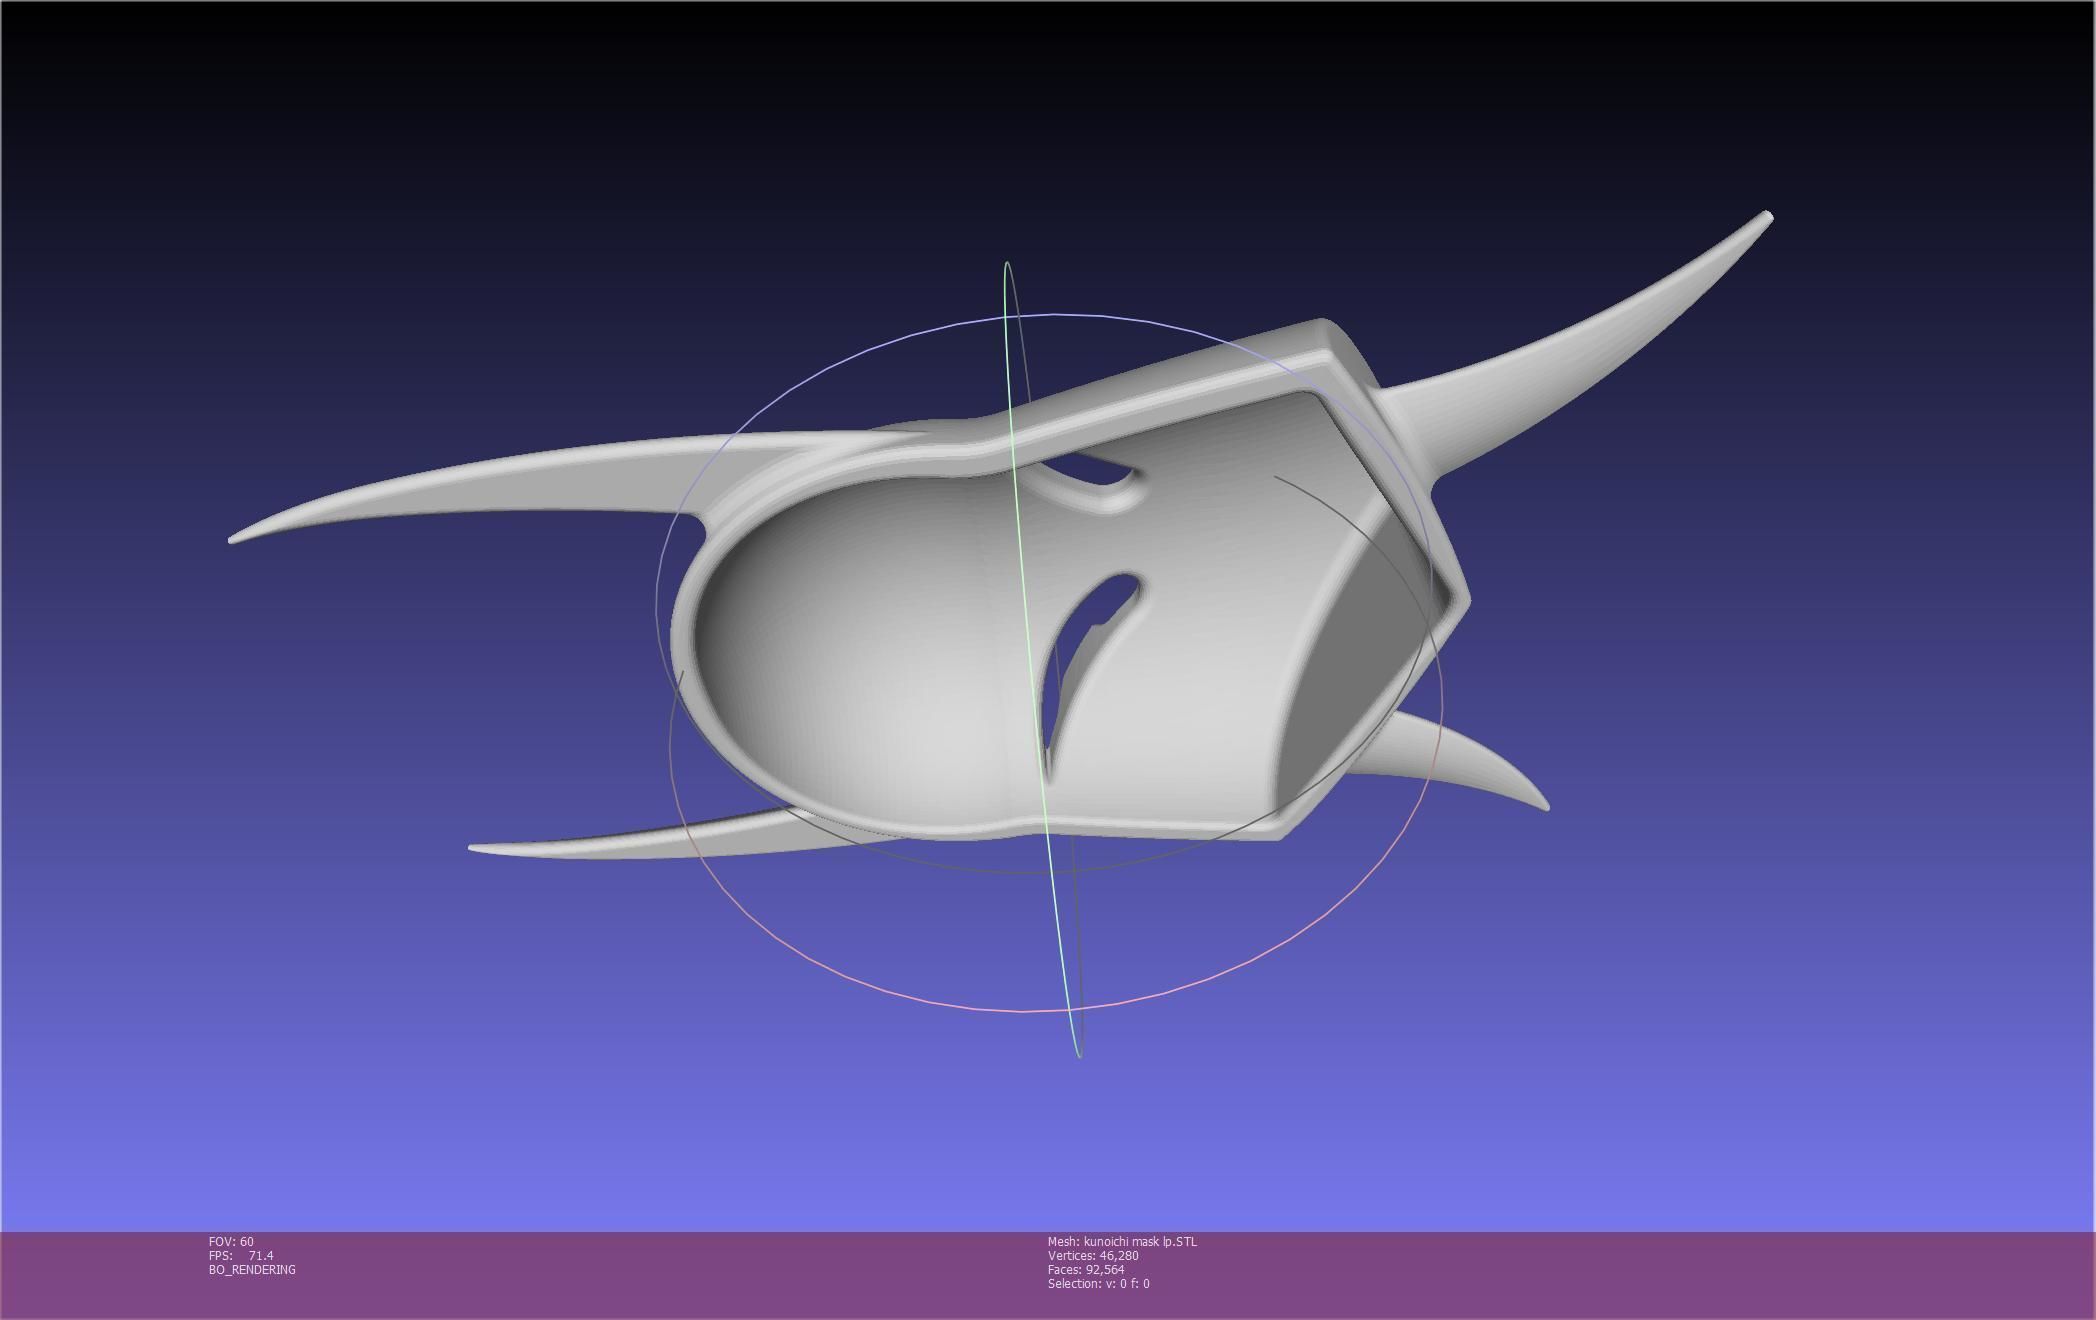Image resolution: width=2096 pixels, height=1320 pixels.
Task: Click the tip of the upper-right horn
Action: pos(1766,218)
